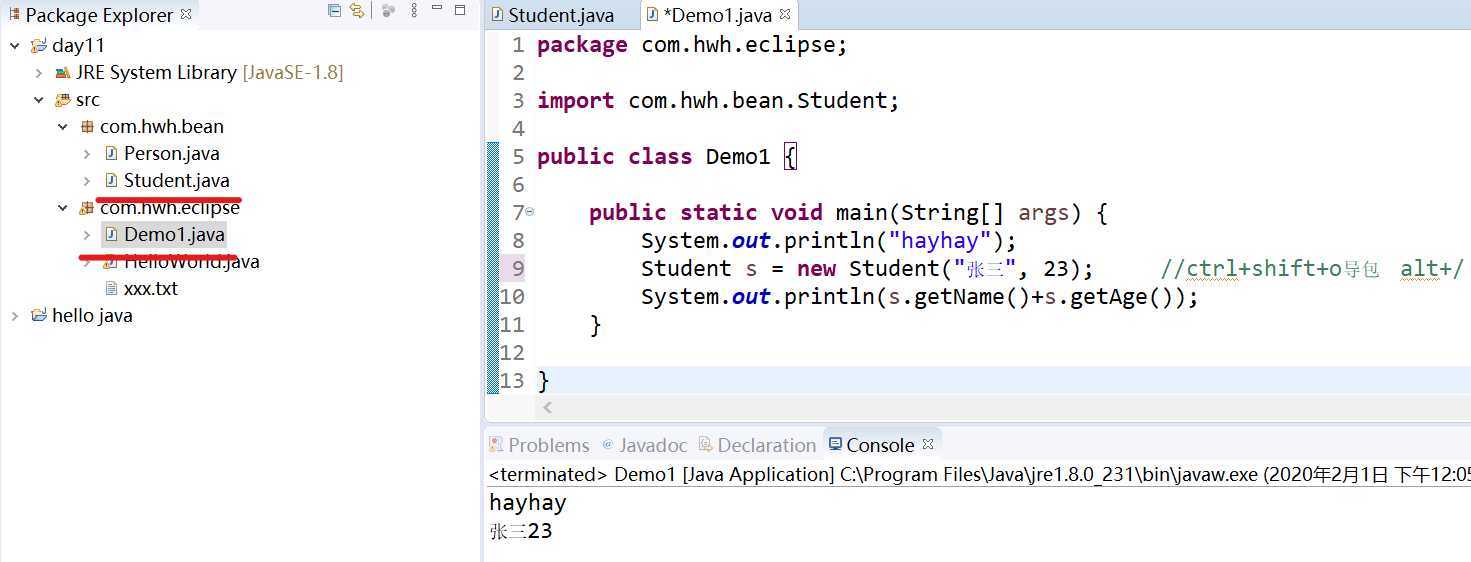Screen dimensions: 1471x562
Task: Close the Demo1.java editor tab
Action: coord(785,16)
